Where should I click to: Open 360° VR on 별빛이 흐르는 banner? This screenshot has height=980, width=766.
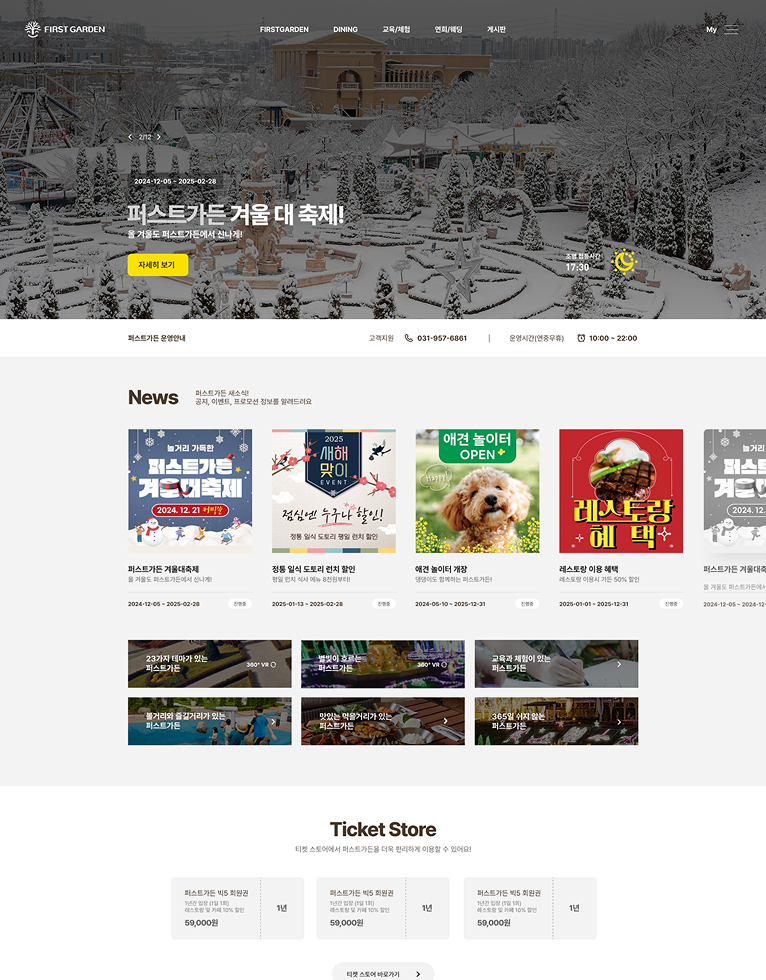(432, 664)
